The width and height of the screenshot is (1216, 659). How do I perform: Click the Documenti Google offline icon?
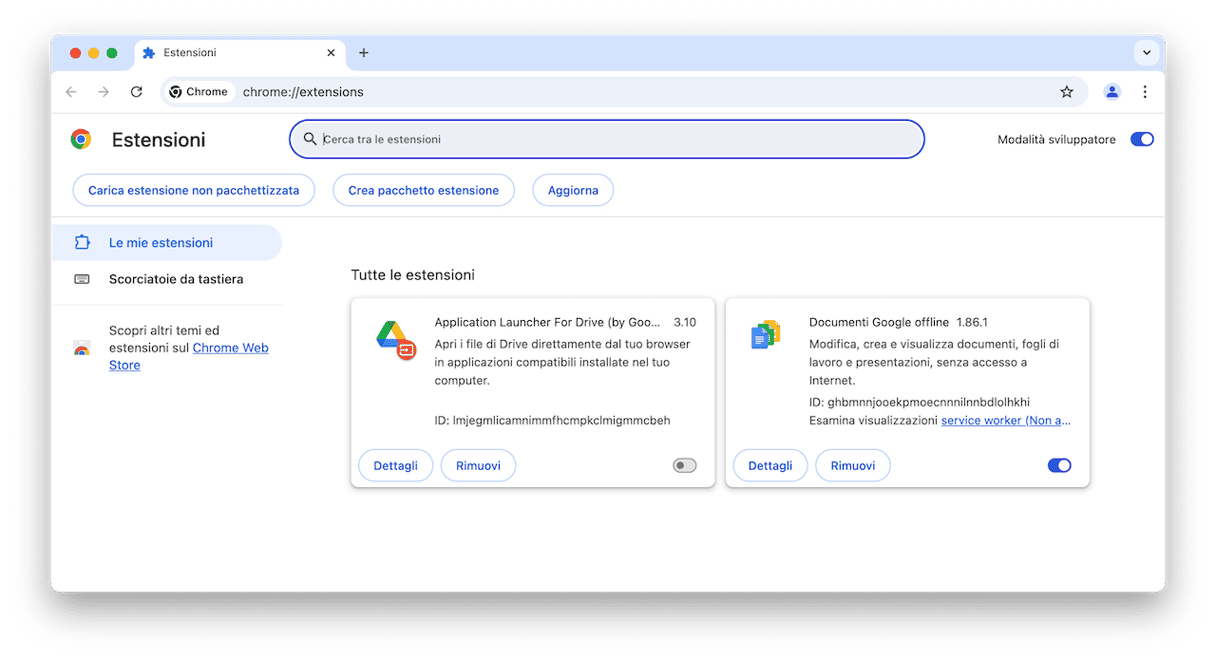765,334
